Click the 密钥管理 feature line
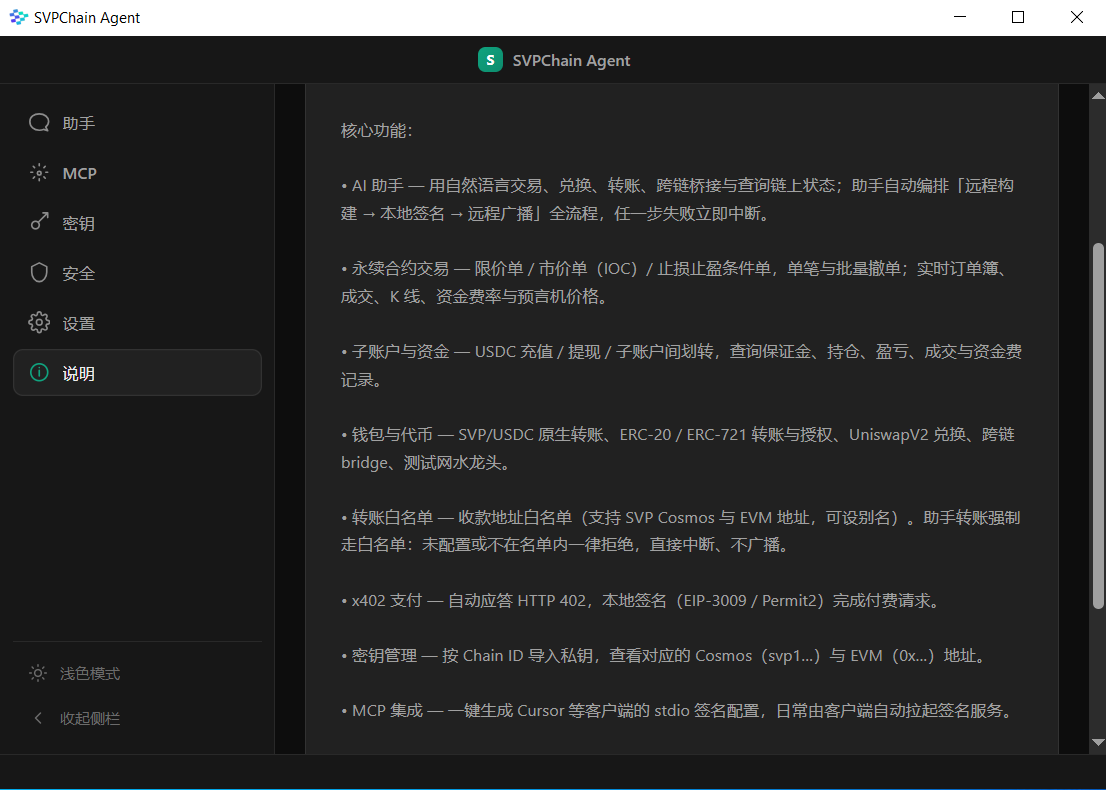Screen dimensions: 1106x790 (664, 655)
